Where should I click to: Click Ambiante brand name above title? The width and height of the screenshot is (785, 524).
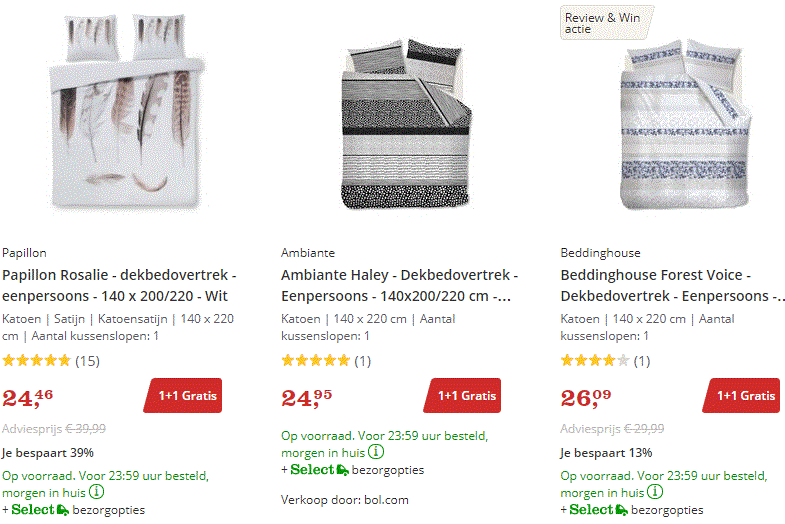point(308,253)
